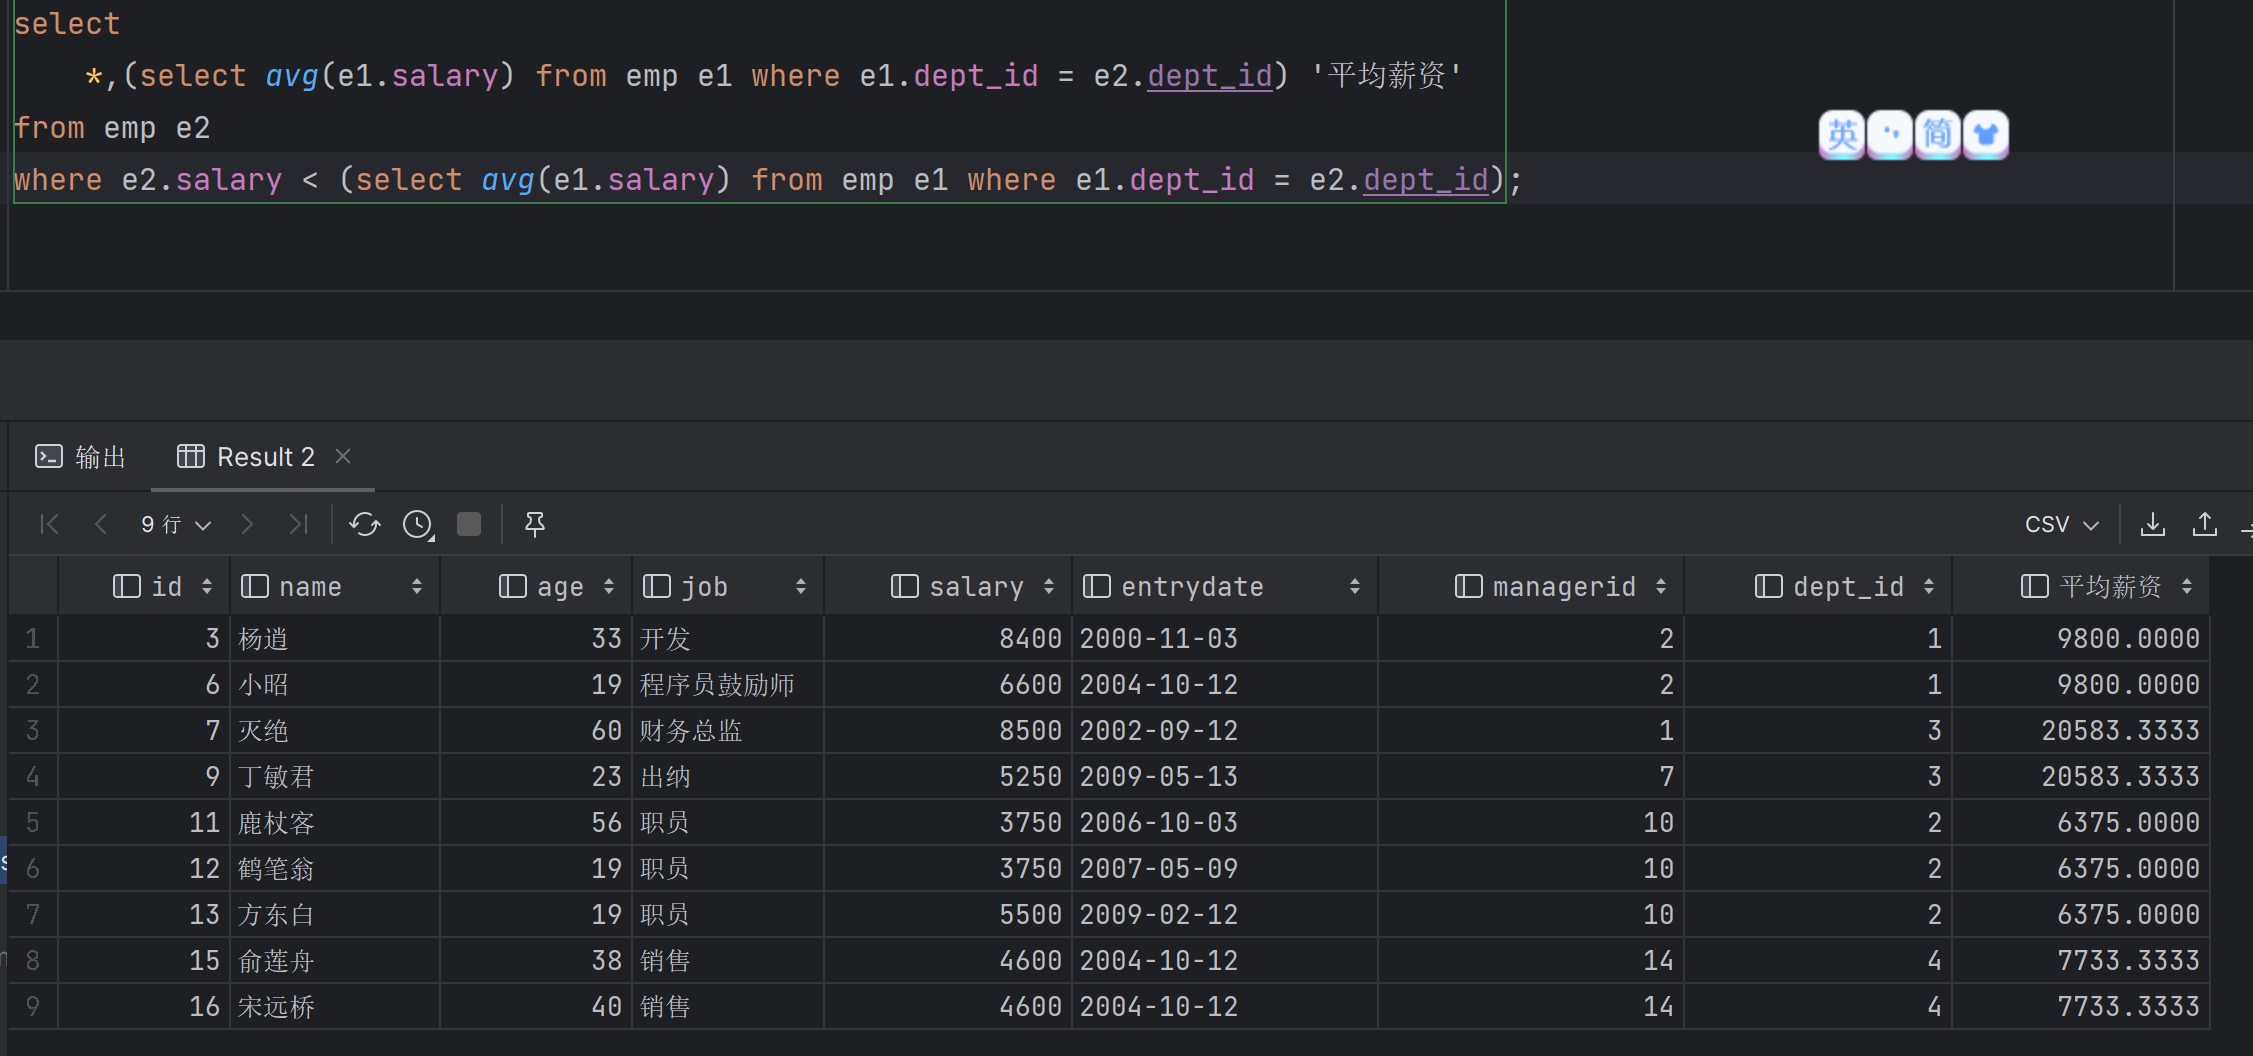This screenshot has height=1056, width=2253.
Task: Click the 'select' keyword on first editor line
Action: (67, 24)
